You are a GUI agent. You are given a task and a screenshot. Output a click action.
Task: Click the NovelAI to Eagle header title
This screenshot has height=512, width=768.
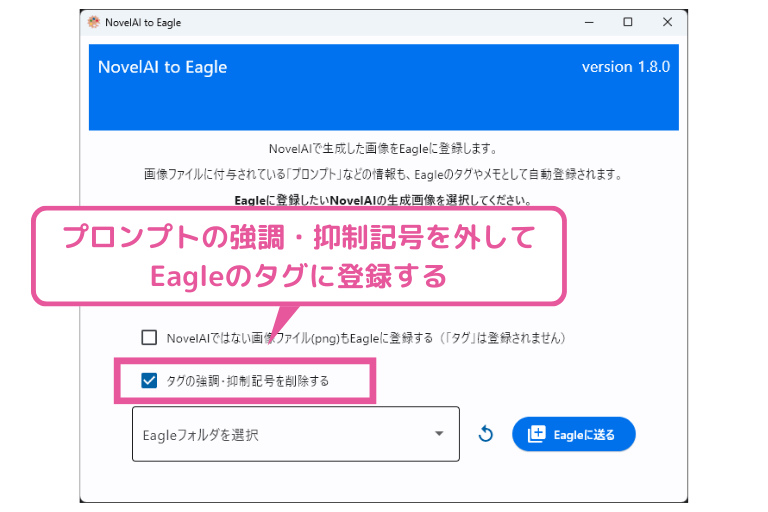[163, 67]
